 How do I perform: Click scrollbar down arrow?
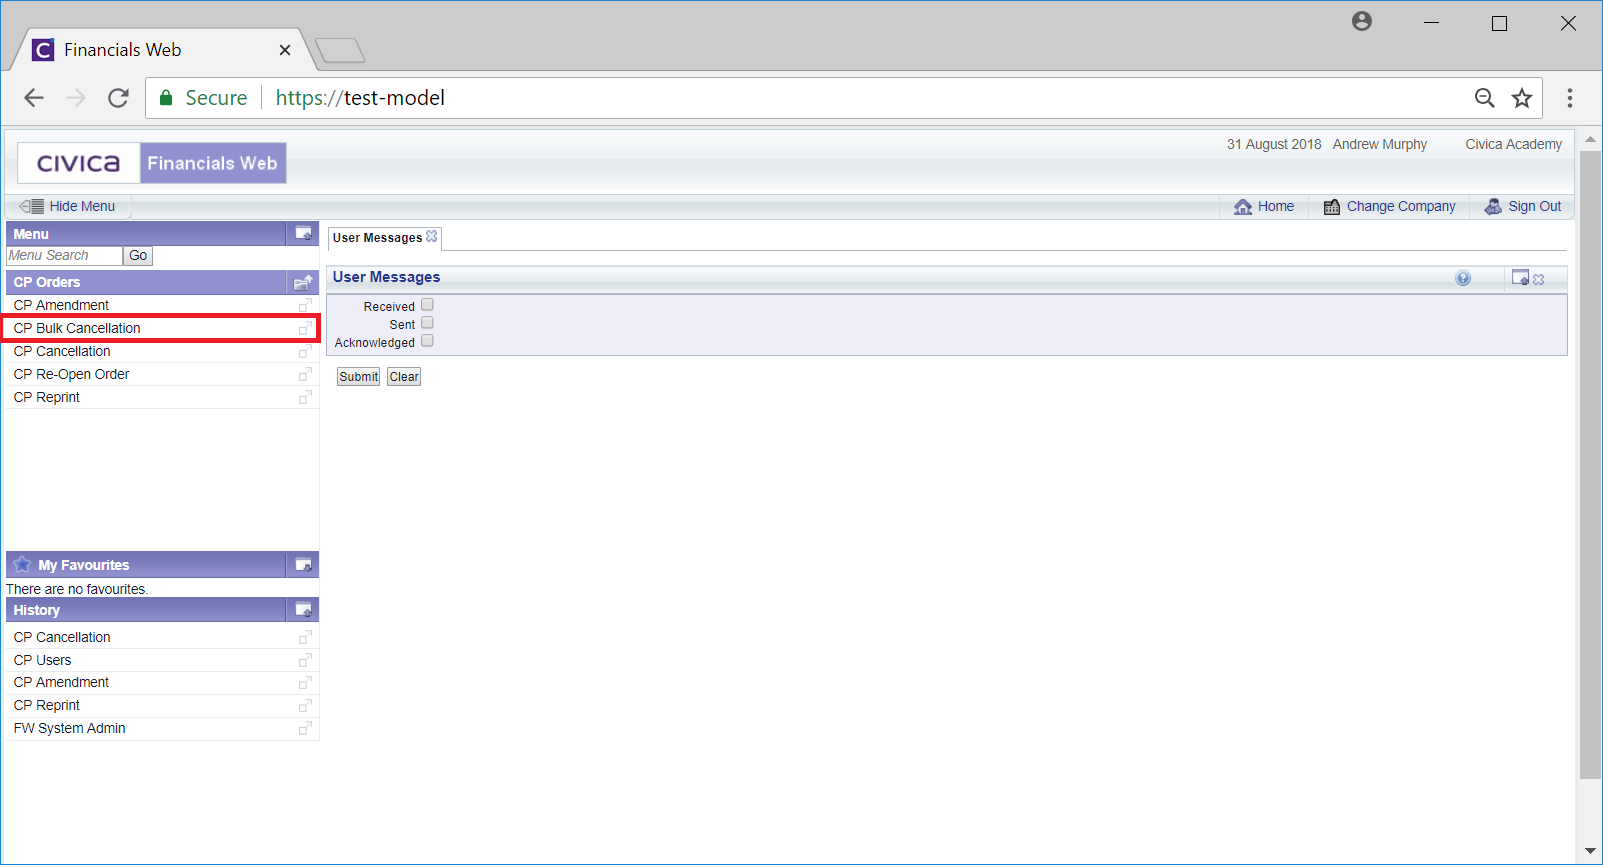pos(1590,851)
